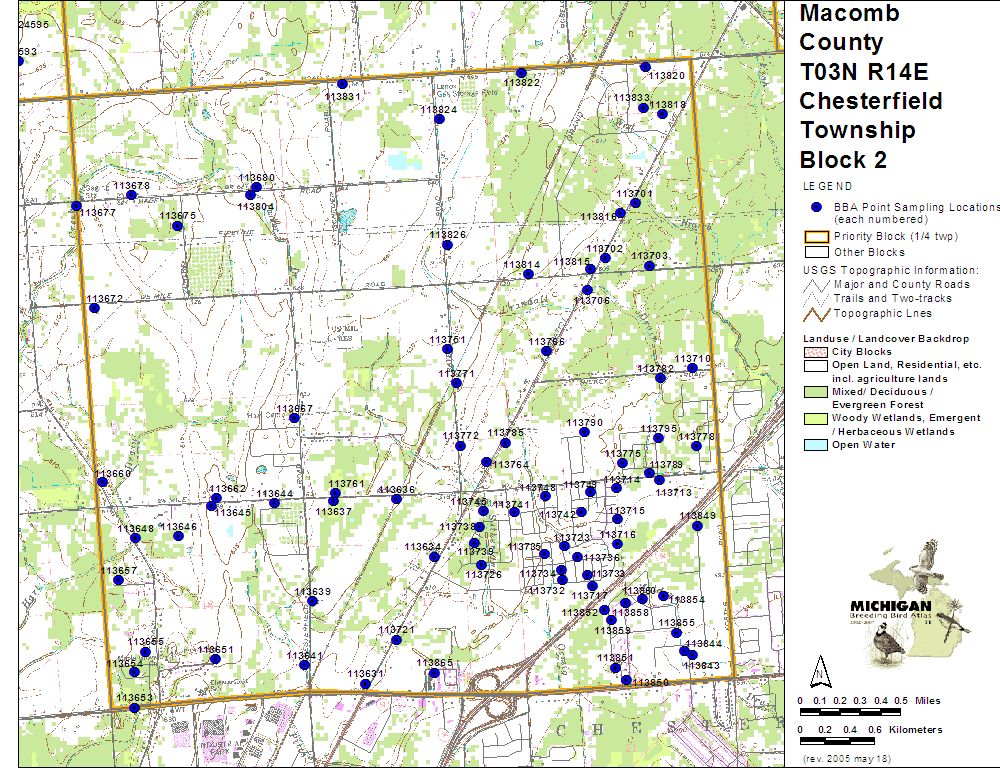The width and height of the screenshot is (1000, 768).
Task: Select sampling point 113831 on the map
Action: tap(342, 85)
